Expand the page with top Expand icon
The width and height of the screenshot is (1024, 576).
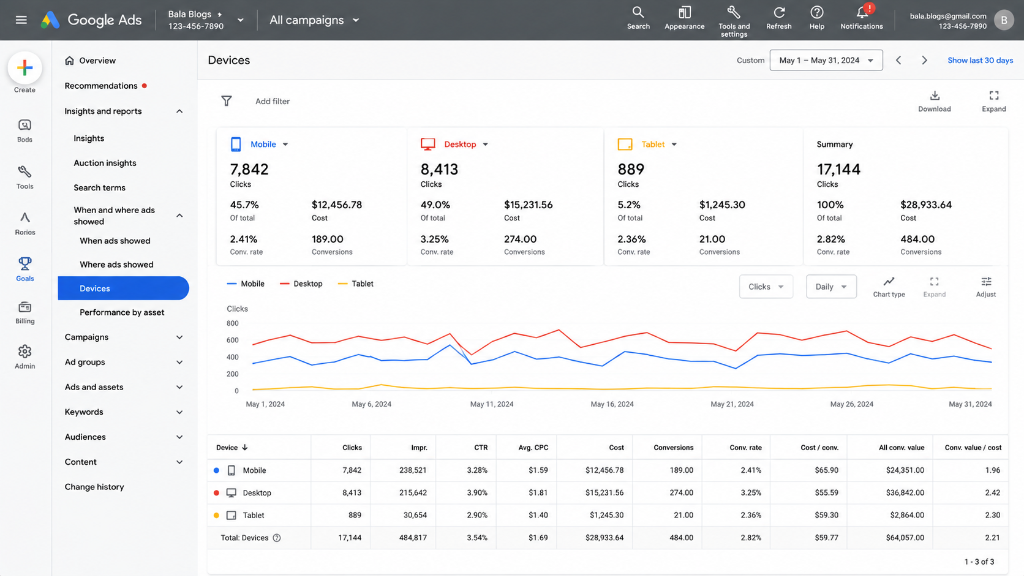coord(993,101)
